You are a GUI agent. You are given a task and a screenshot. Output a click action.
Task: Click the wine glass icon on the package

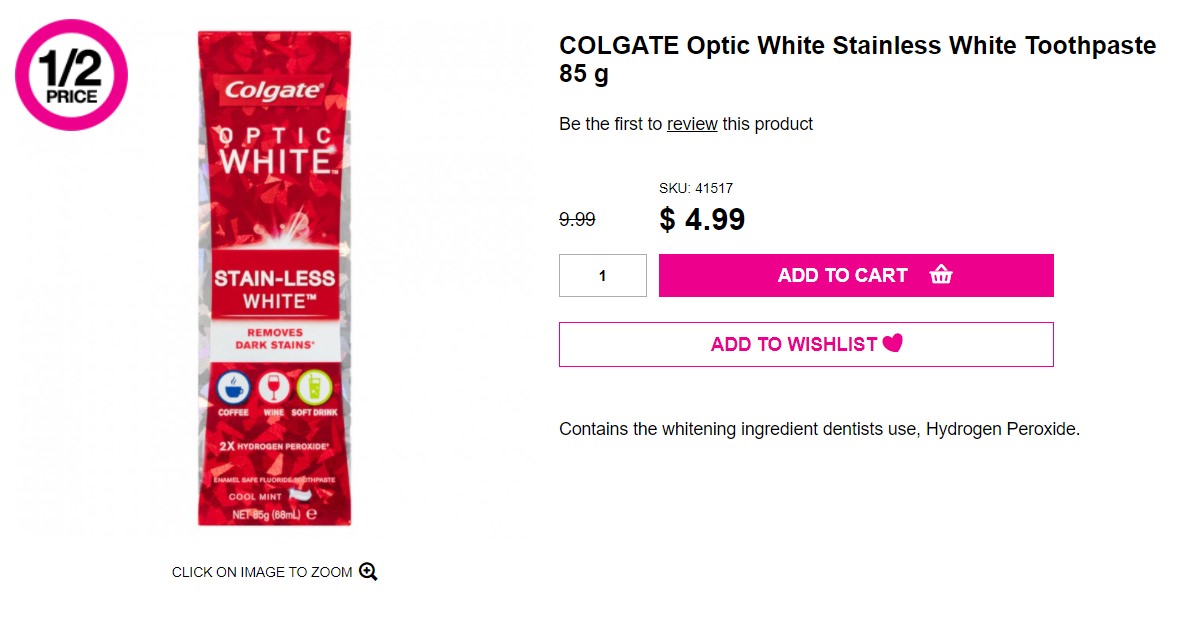click(276, 388)
